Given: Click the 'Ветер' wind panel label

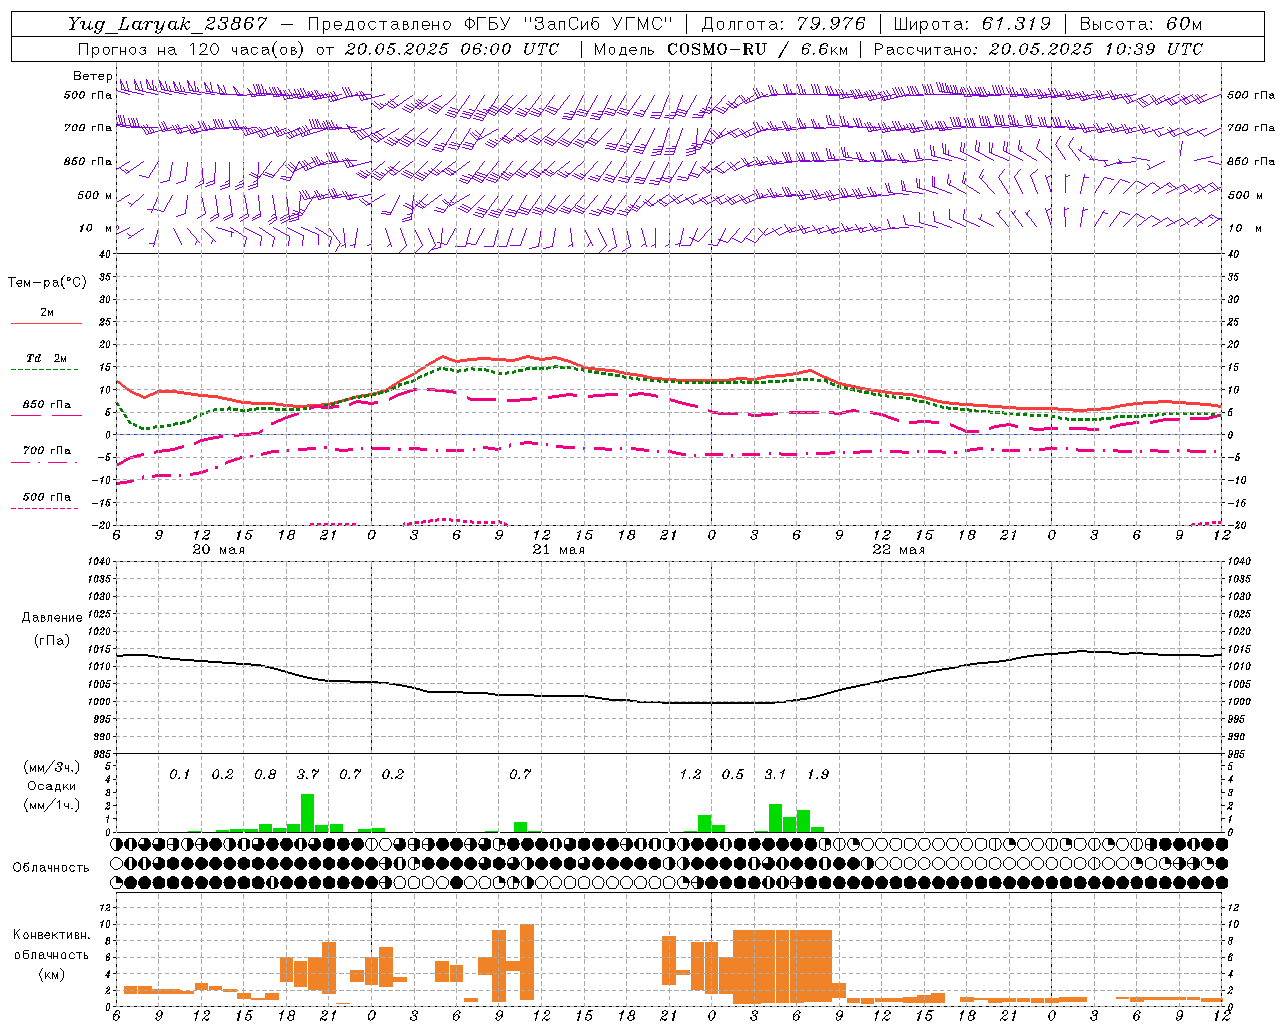Looking at the screenshot, I should [x=92, y=76].
